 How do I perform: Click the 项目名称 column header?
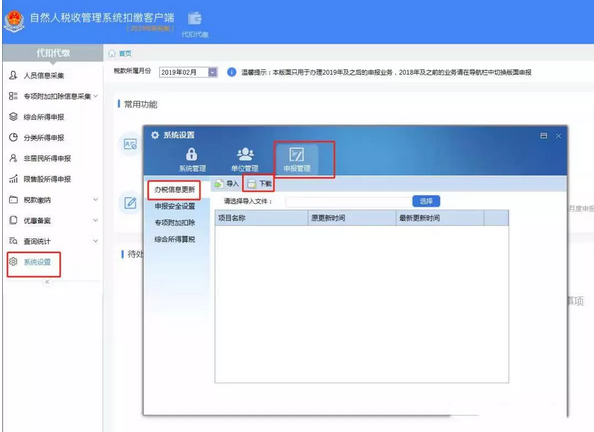coord(261,218)
